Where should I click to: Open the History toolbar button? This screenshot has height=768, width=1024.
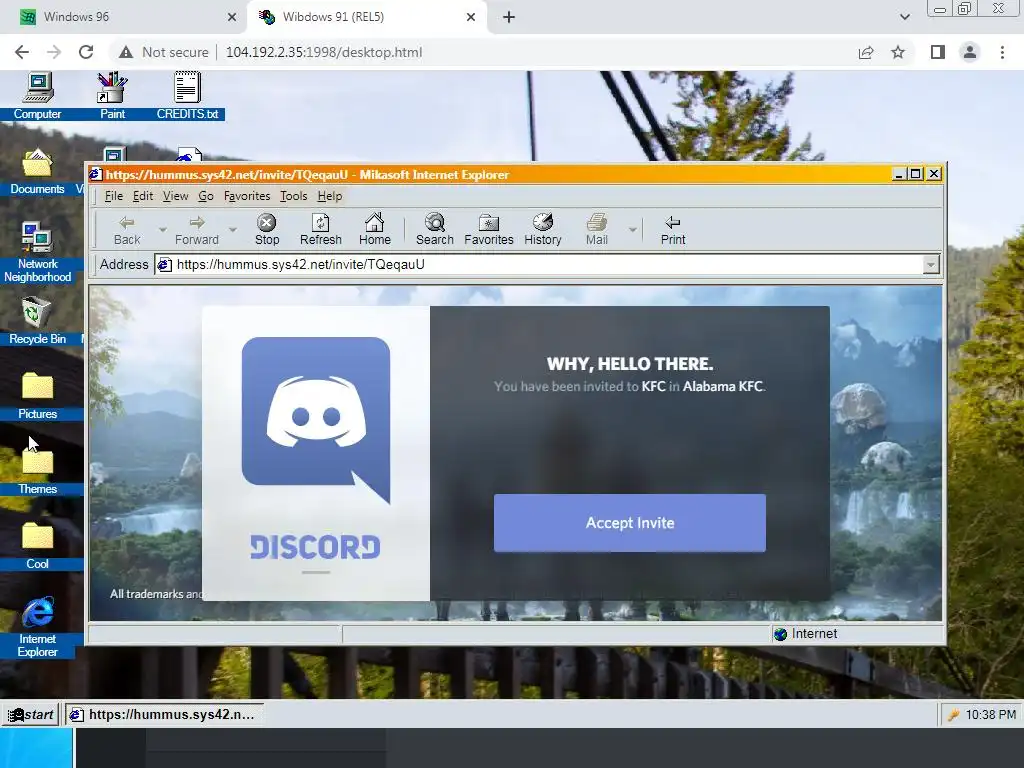[543, 230]
